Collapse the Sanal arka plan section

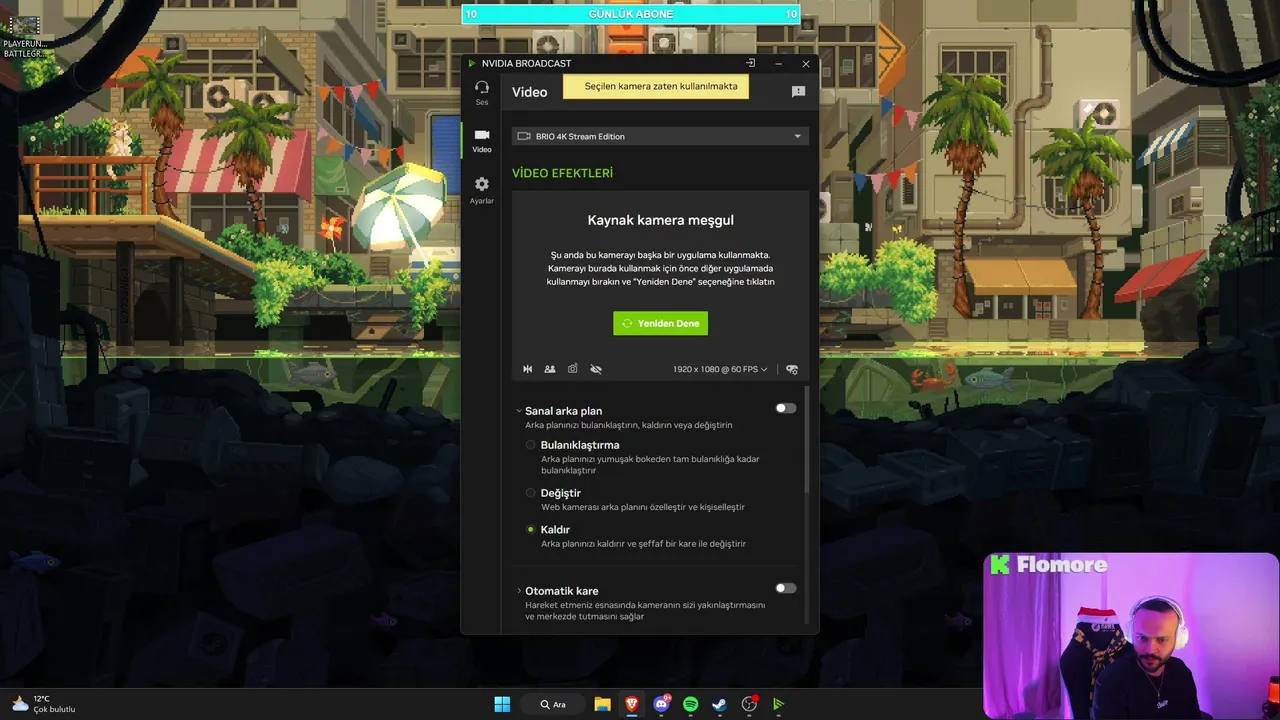pyautogui.click(x=519, y=411)
